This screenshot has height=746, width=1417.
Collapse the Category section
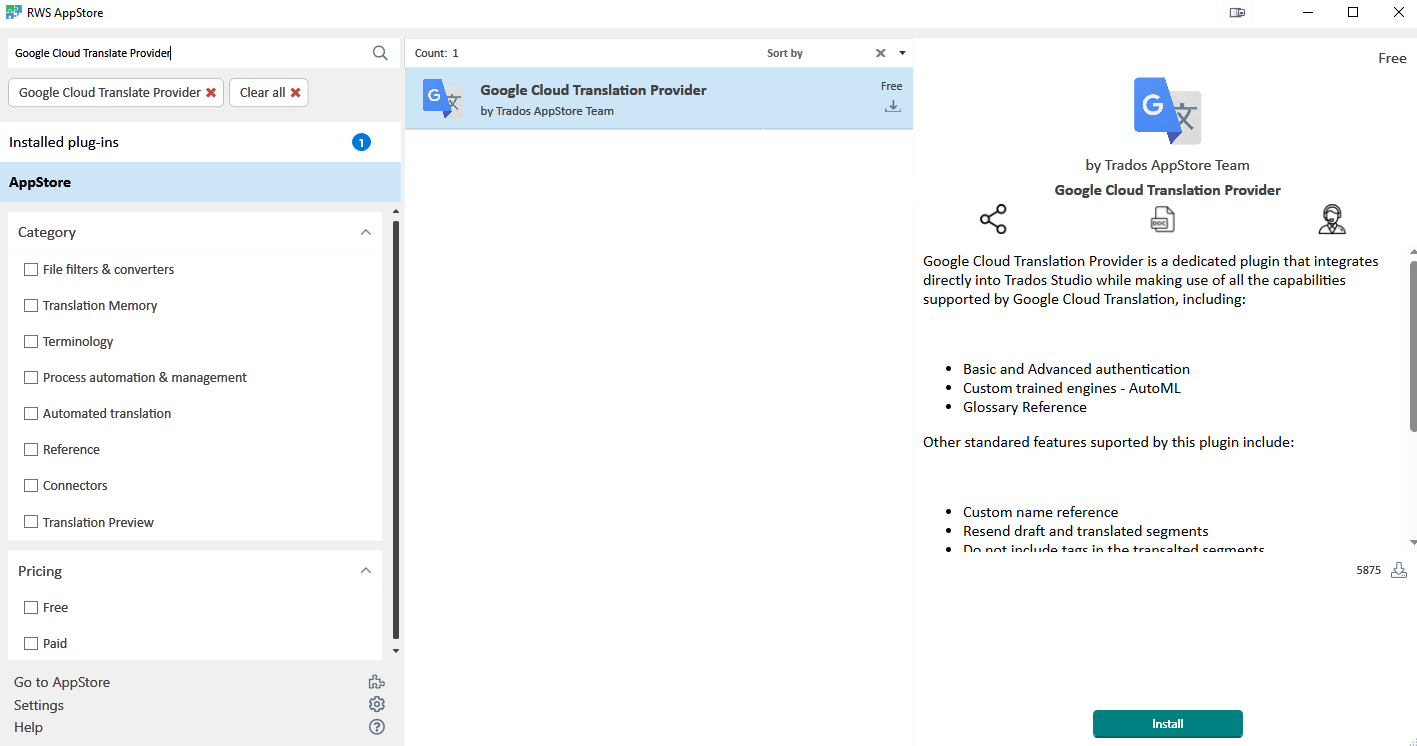click(x=365, y=232)
